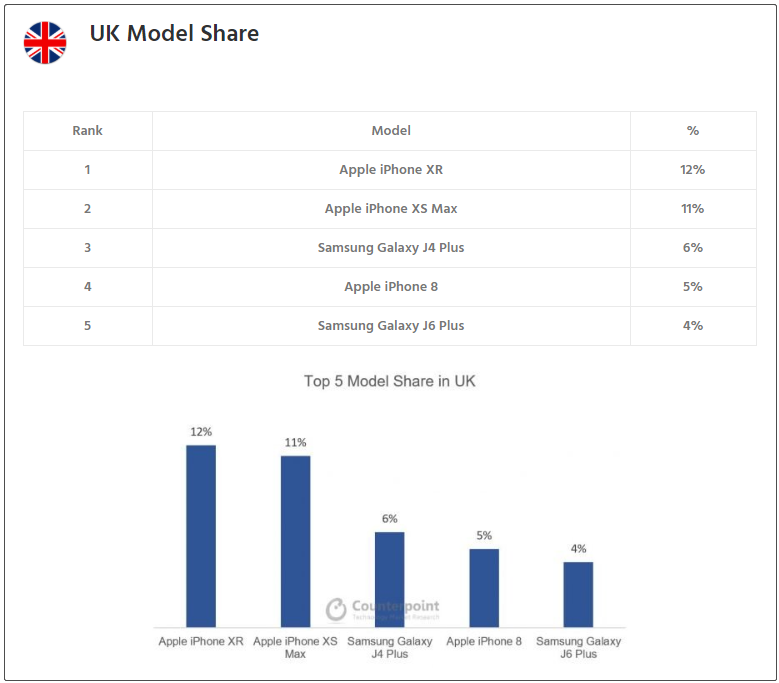Select Apple iPhone XR table row
The width and height of the screenshot is (779, 683).
tap(391, 170)
